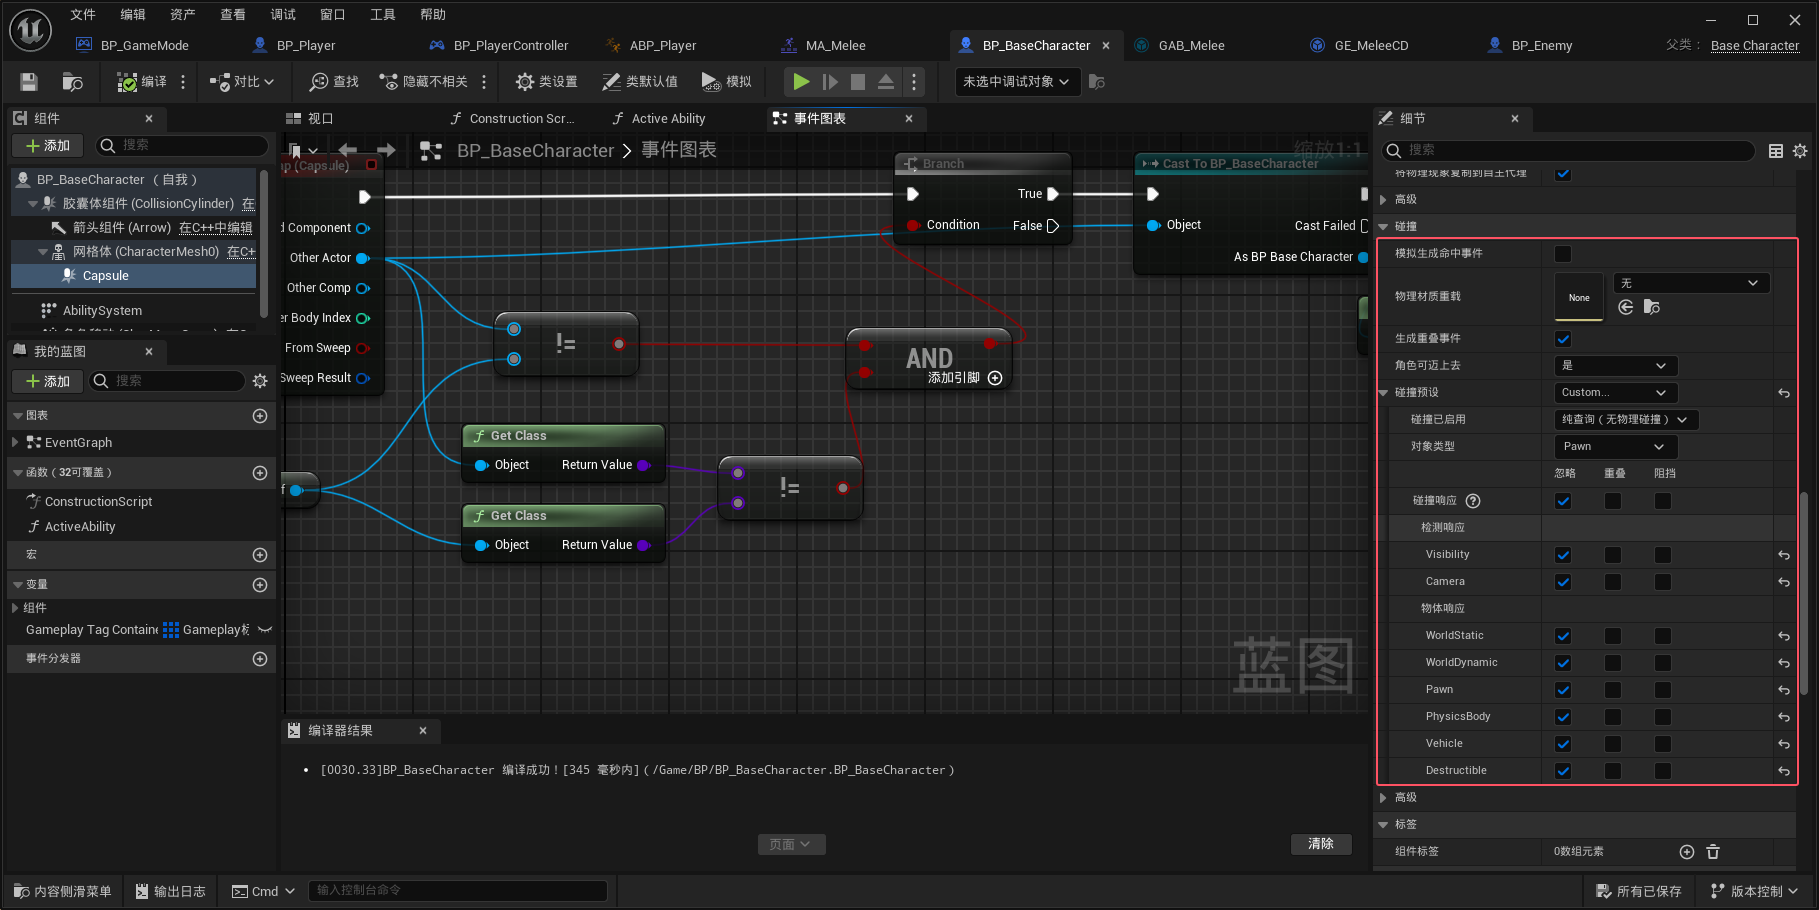Set PhysicsBody response to Block
The width and height of the screenshot is (1819, 910).
[1663, 717]
